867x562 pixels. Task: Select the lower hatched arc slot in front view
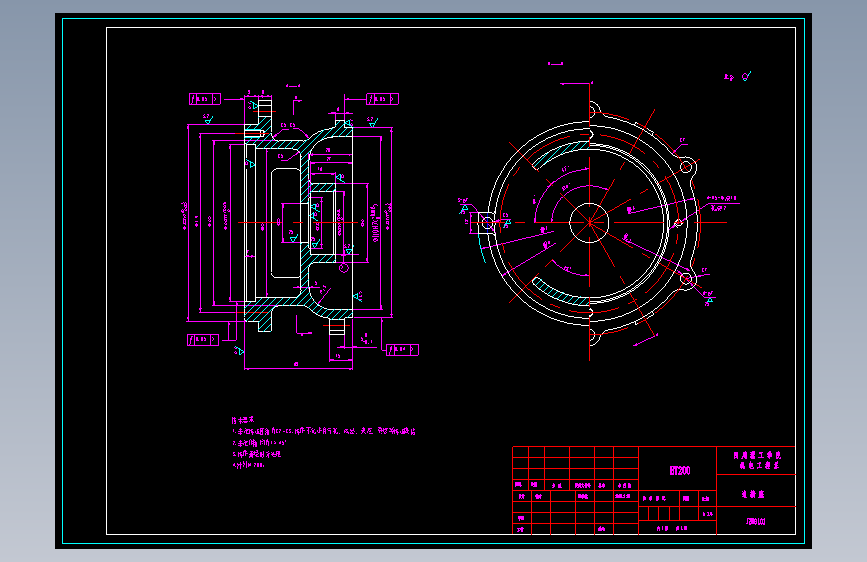(560, 292)
